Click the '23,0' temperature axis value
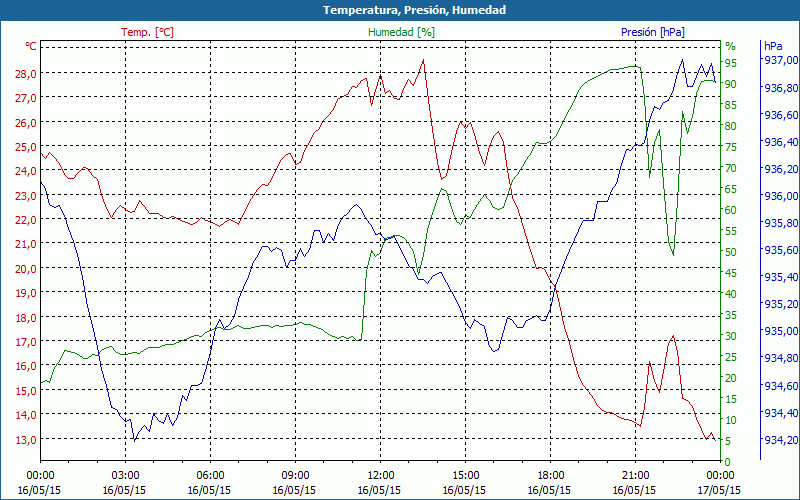The width and height of the screenshot is (800, 500). 27,196
